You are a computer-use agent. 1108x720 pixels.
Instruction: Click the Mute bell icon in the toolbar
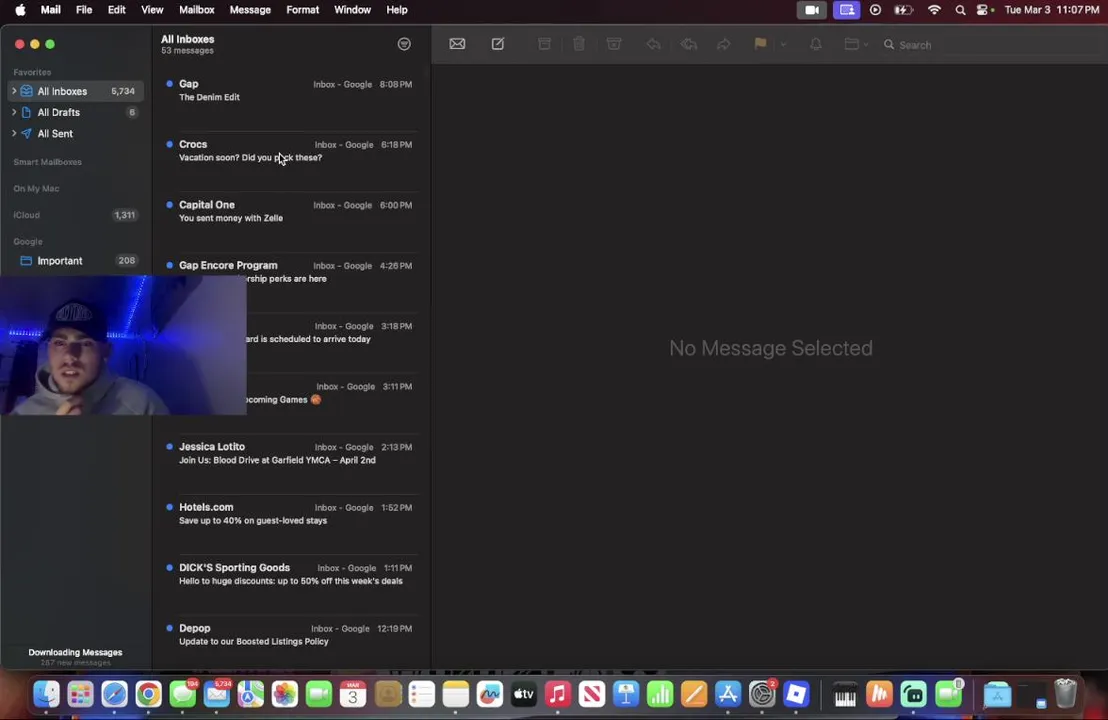(815, 44)
